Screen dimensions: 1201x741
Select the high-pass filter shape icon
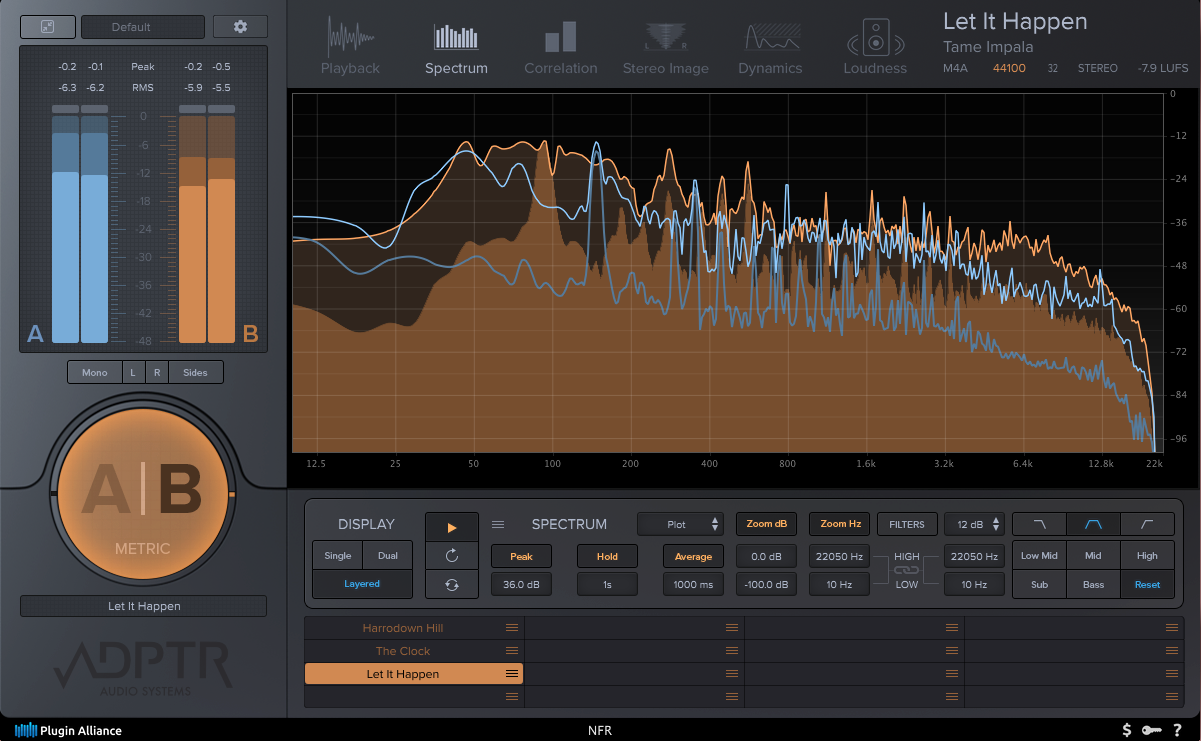point(1147,524)
